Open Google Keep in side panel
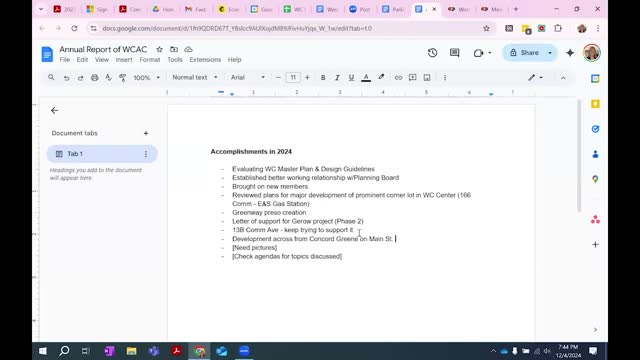The height and width of the screenshot is (360, 640). pos(595,104)
